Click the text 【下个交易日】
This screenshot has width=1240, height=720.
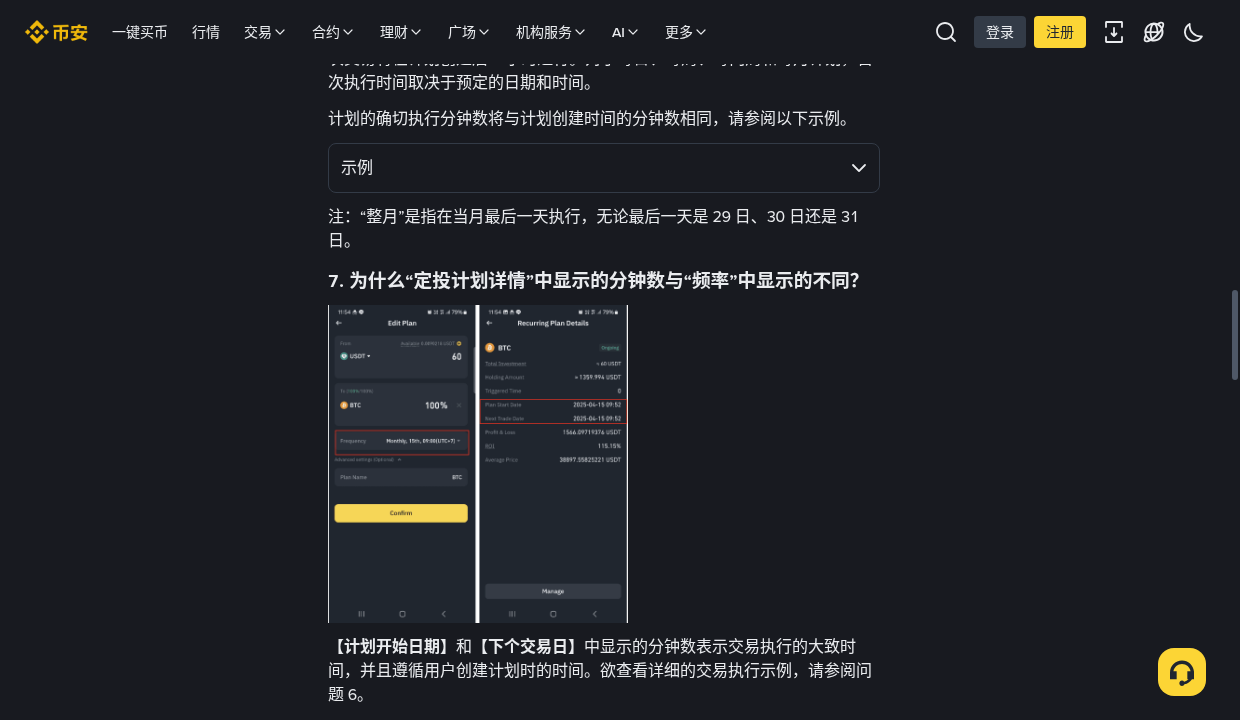pyautogui.click(x=528, y=646)
